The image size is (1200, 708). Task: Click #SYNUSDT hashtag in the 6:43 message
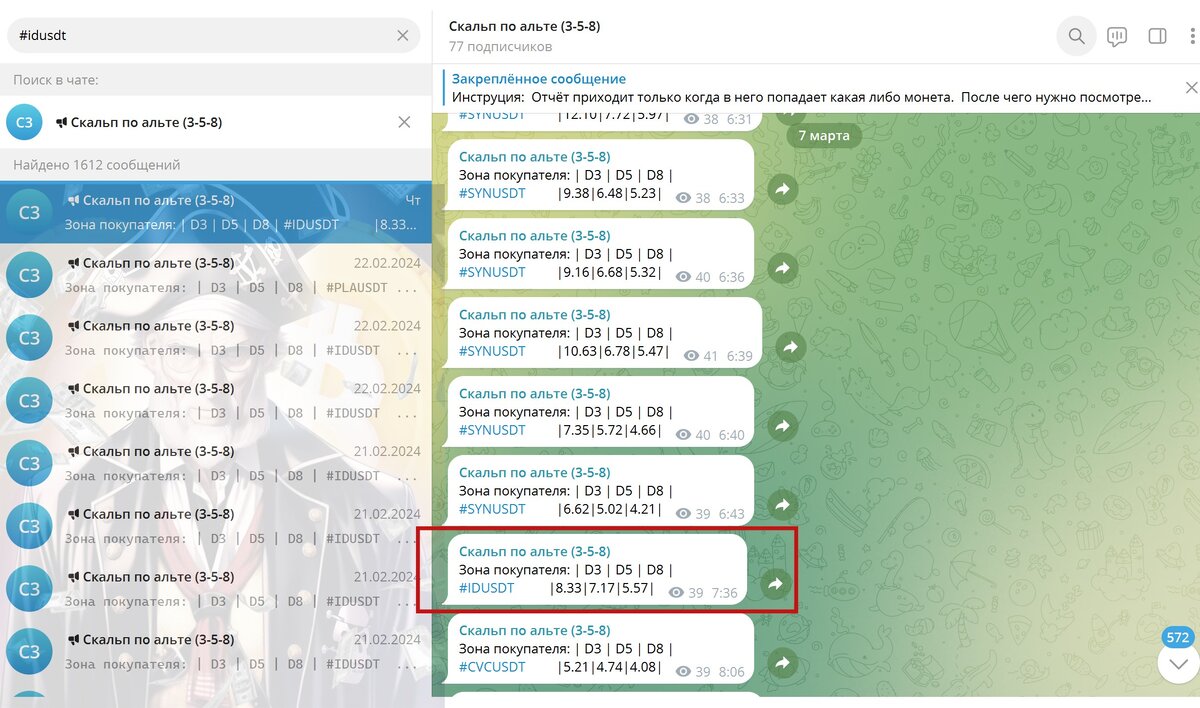492,509
